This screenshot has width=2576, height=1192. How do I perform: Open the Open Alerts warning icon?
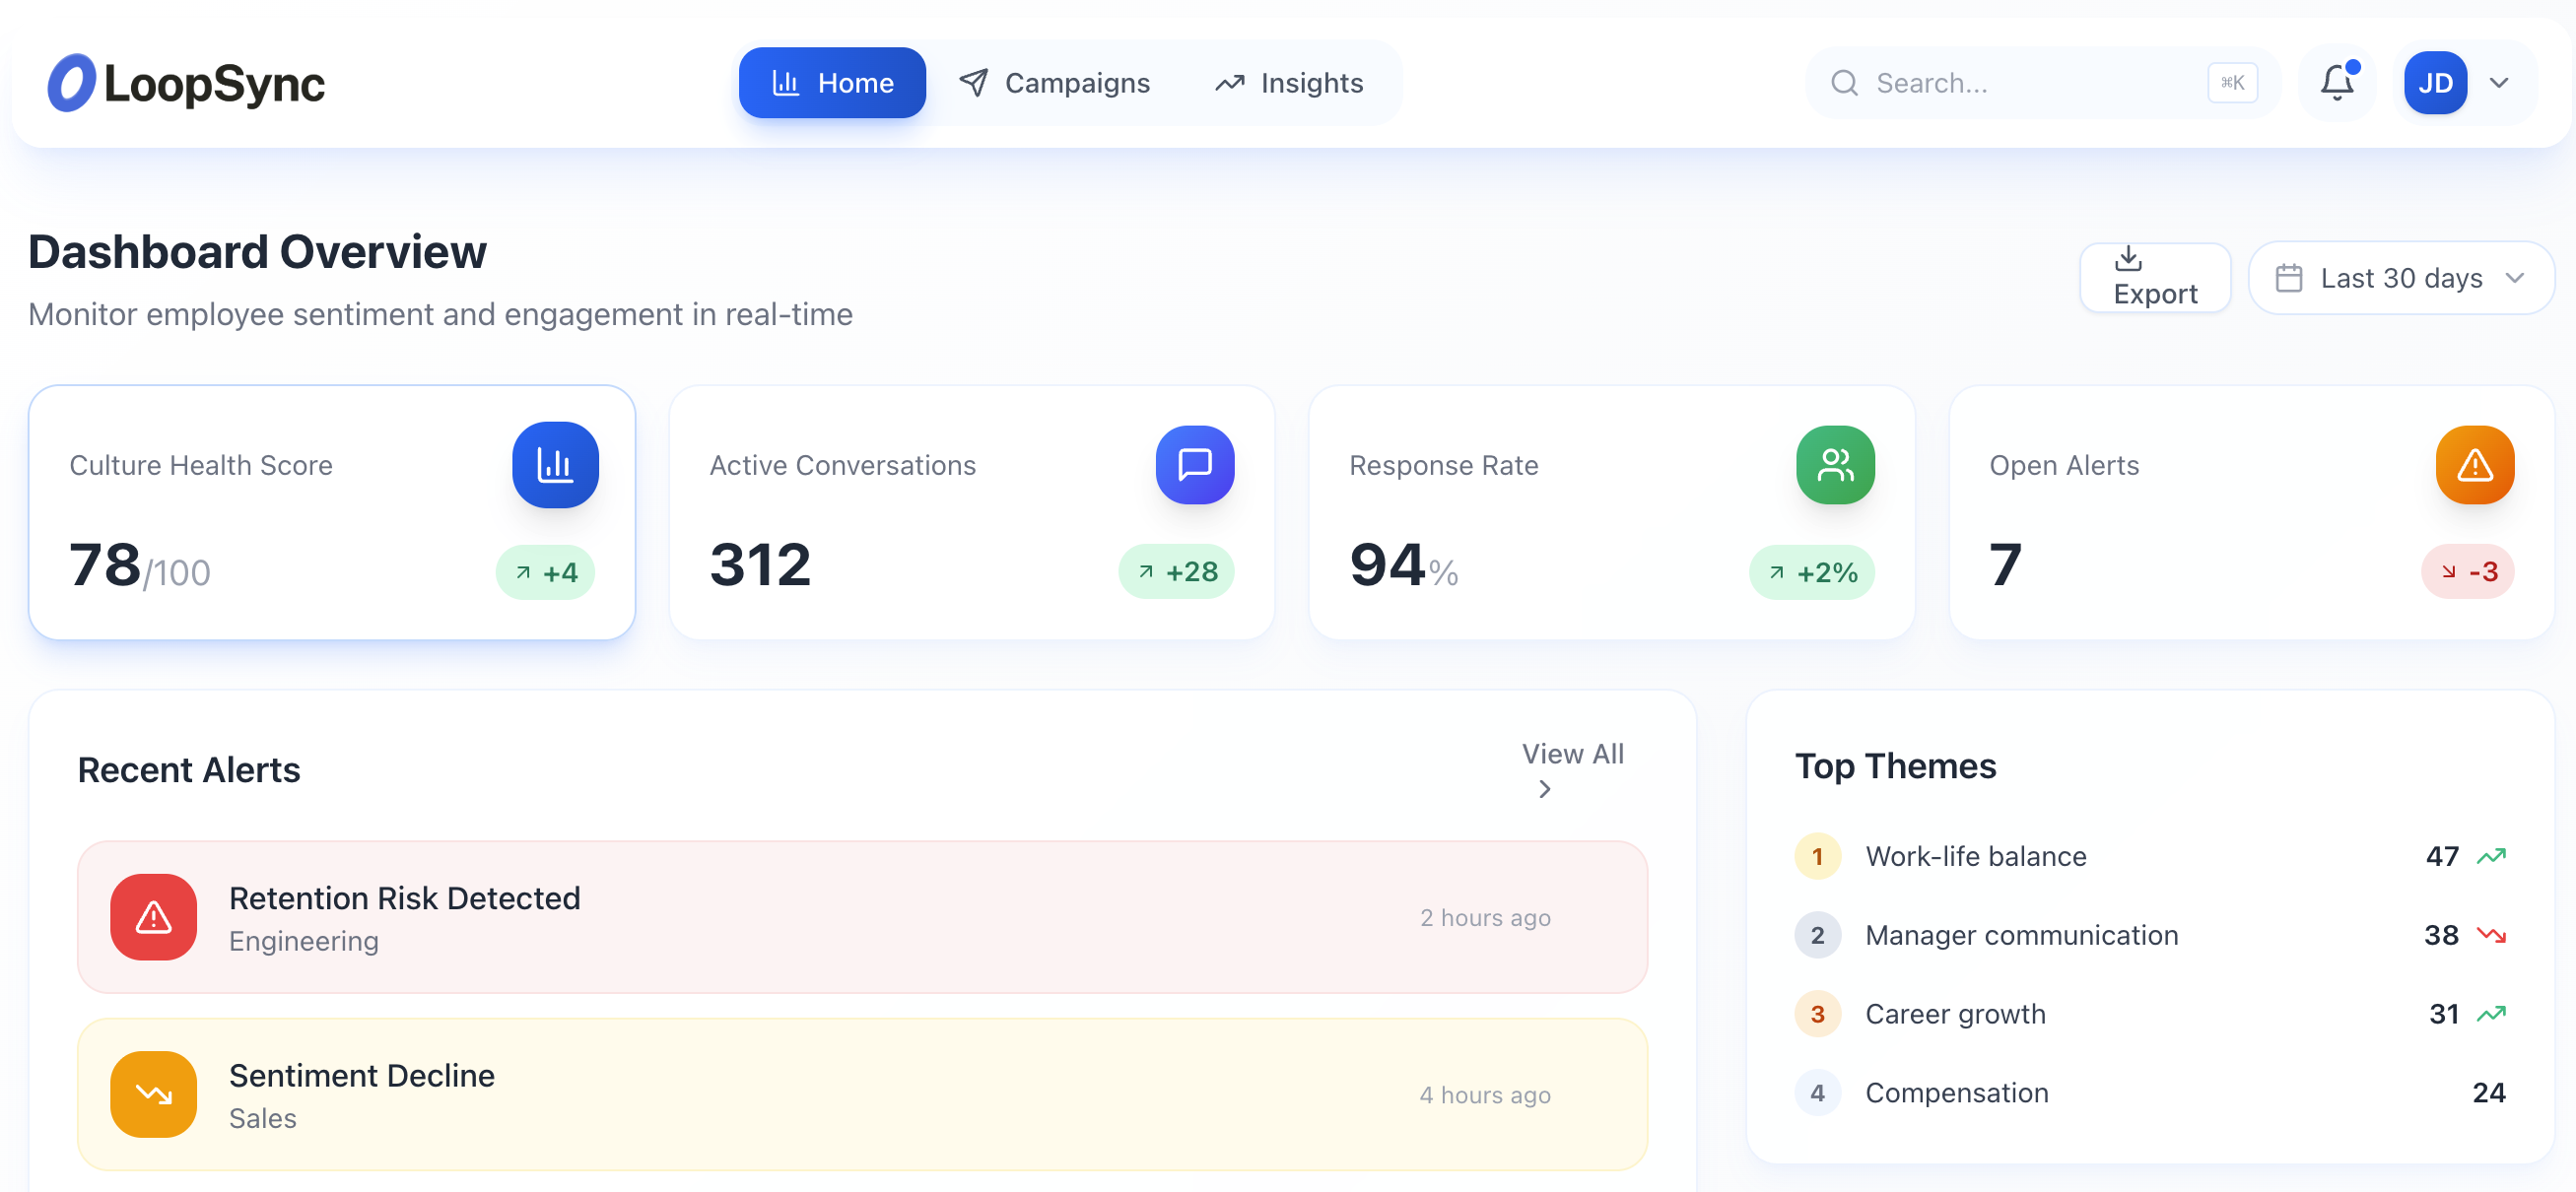click(x=2474, y=464)
